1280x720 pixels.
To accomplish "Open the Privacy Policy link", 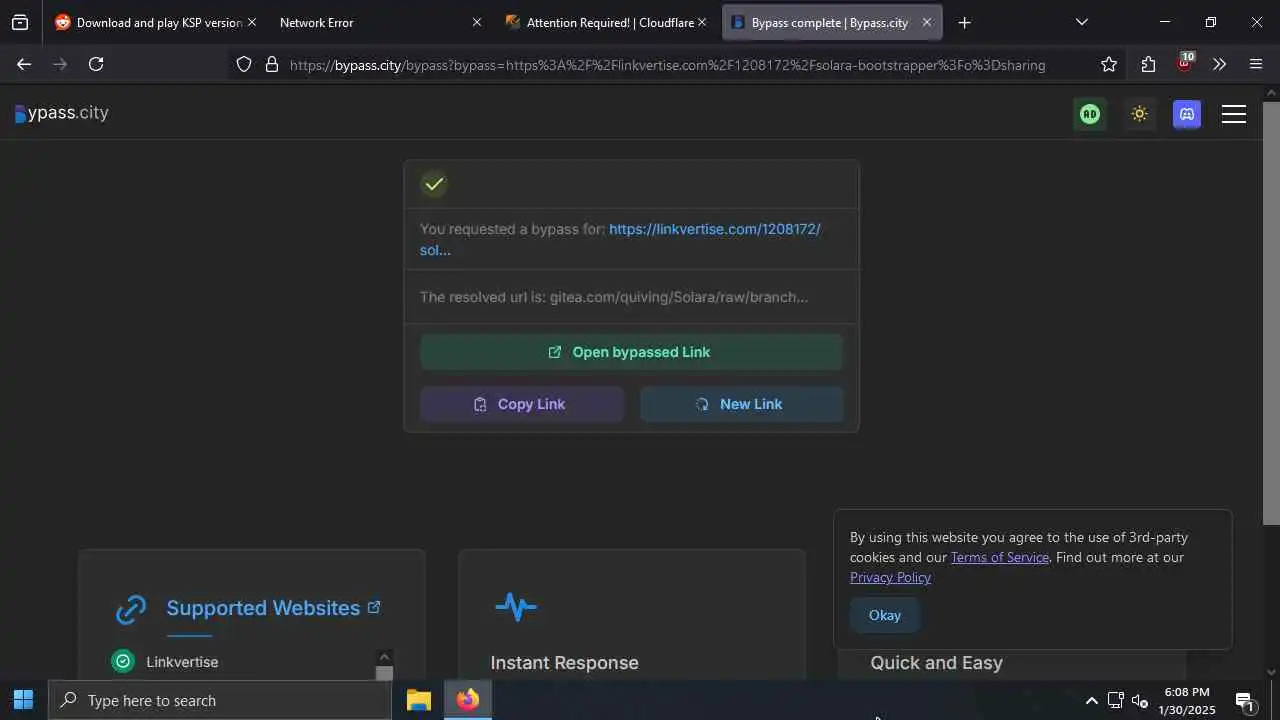I will (x=890, y=577).
